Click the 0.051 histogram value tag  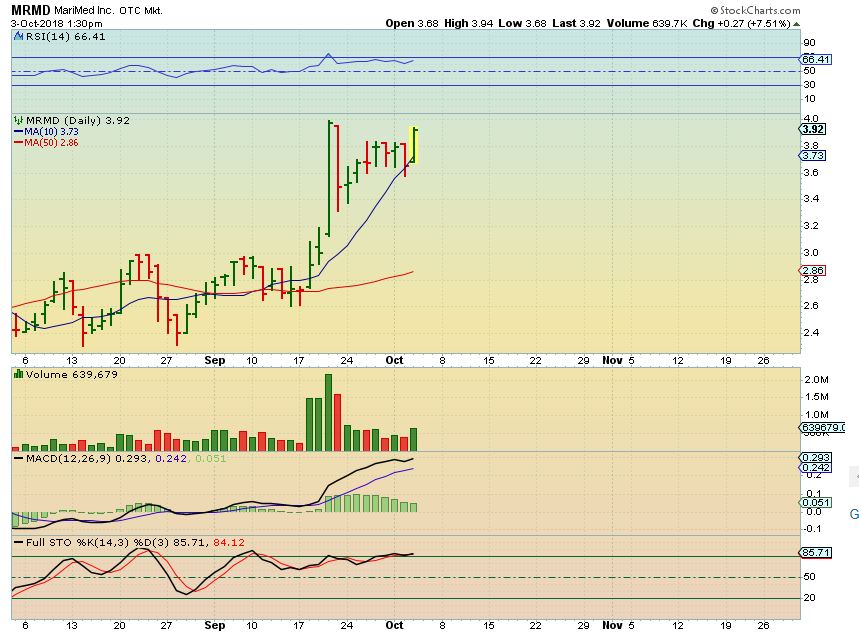pyautogui.click(x=816, y=502)
